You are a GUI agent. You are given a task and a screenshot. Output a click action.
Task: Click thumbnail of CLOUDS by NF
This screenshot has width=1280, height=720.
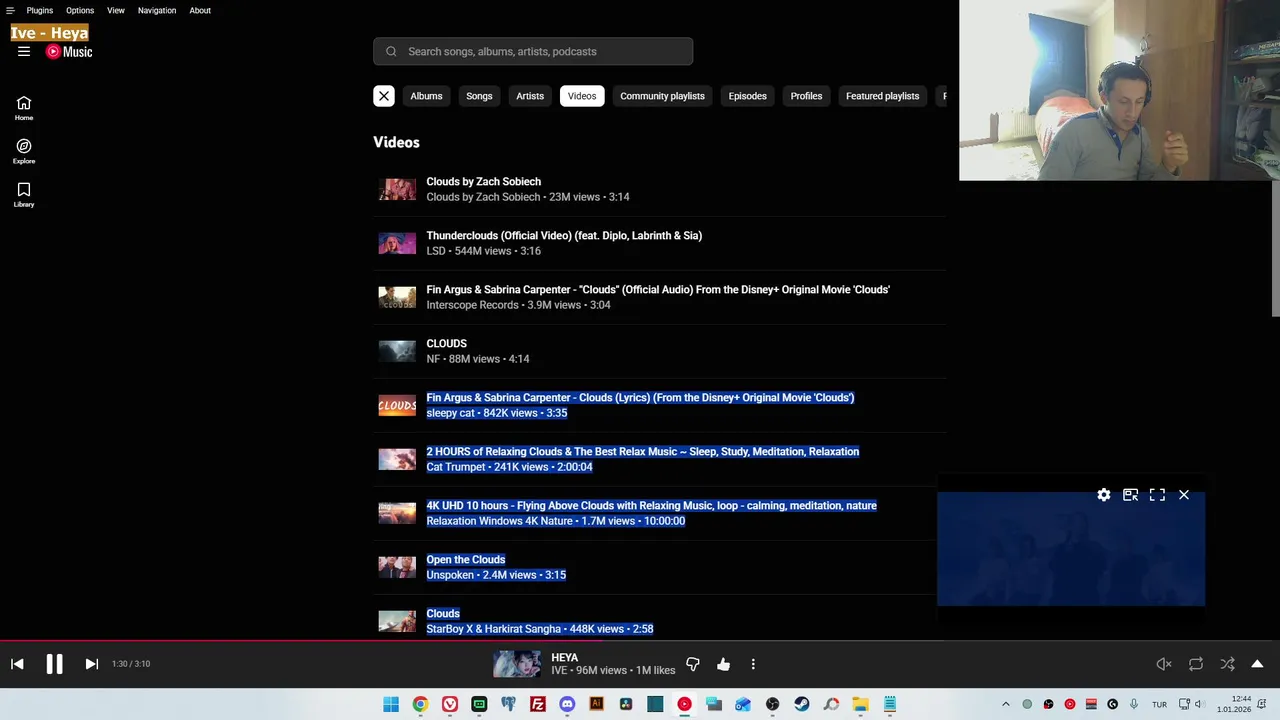point(397,351)
